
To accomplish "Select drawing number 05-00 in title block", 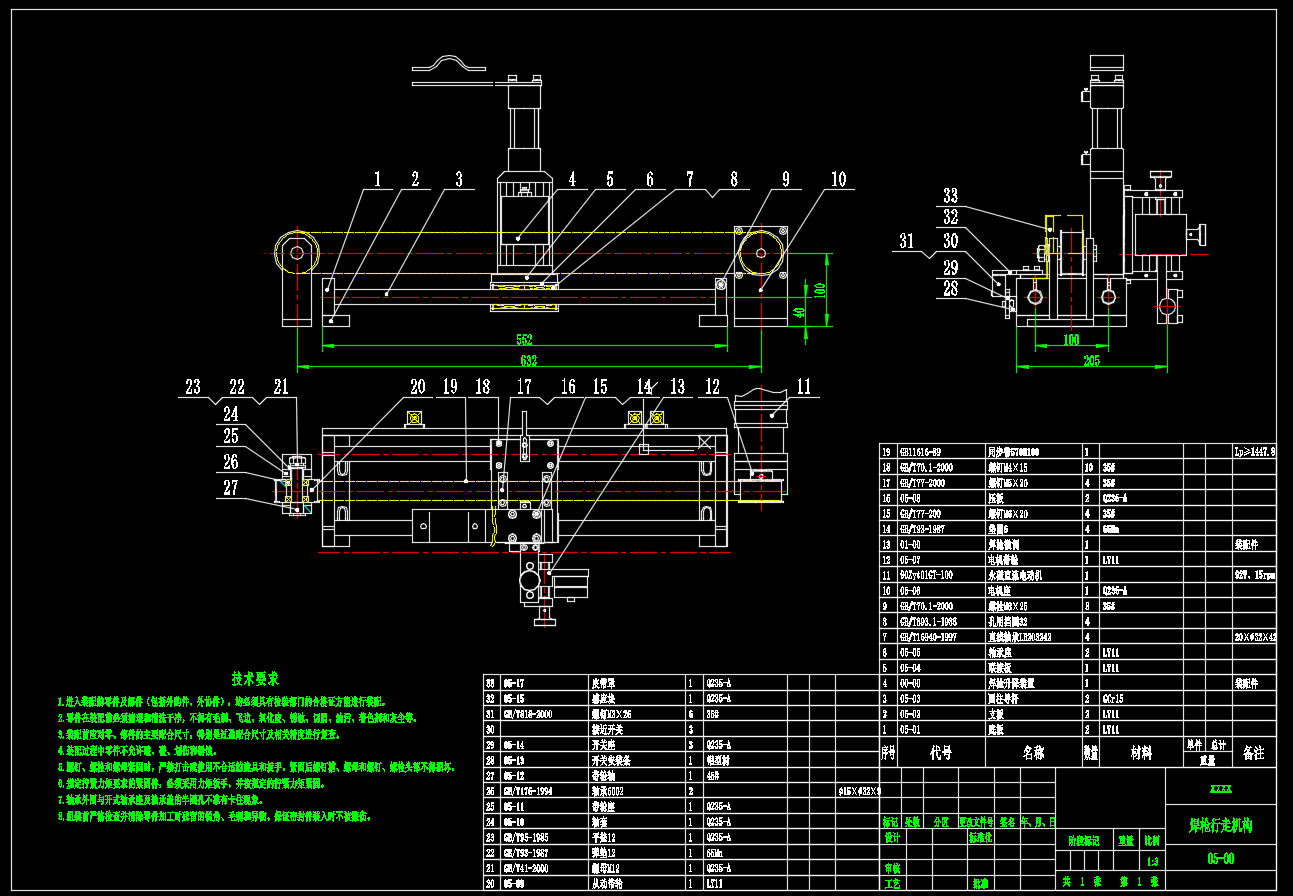I will pyautogui.click(x=1220, y=858).
